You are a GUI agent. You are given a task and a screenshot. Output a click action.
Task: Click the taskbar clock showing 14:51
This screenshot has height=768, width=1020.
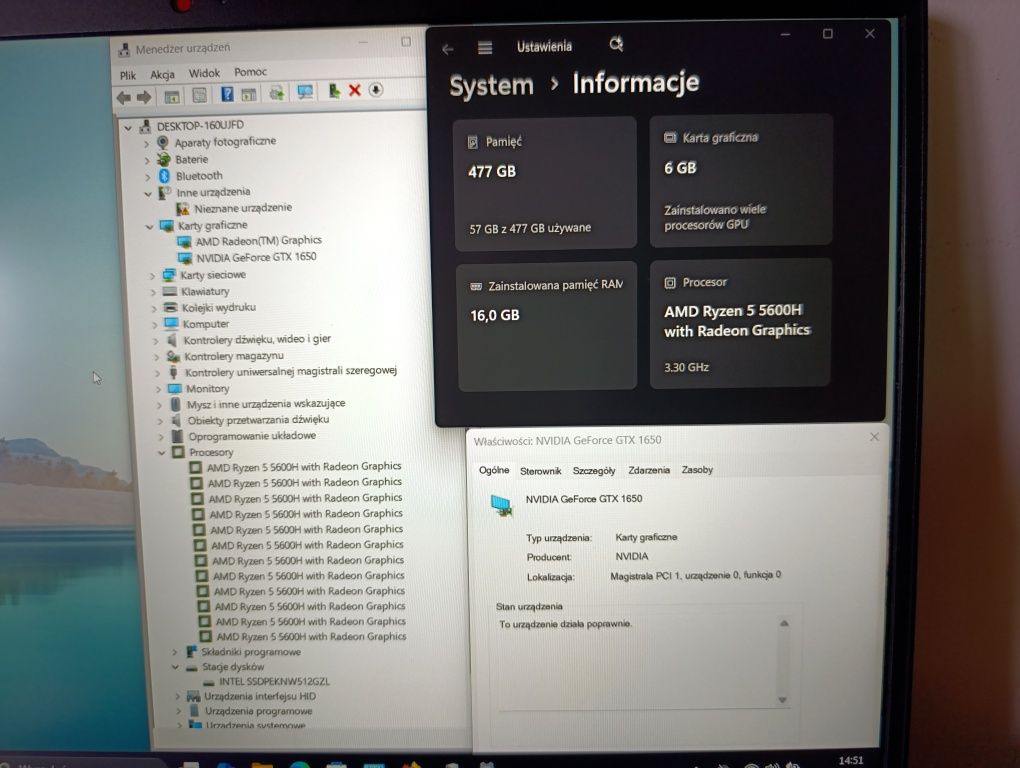pos(851,760)
